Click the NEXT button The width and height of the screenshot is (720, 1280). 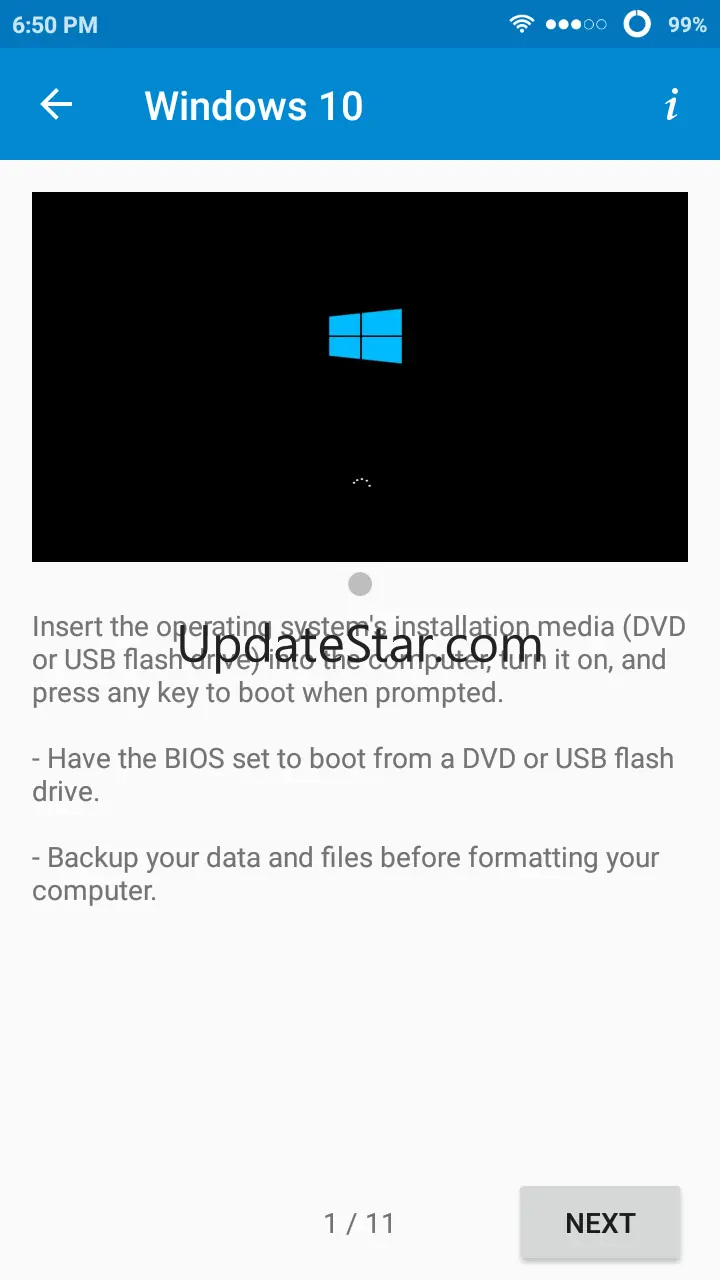point(600,1222)
